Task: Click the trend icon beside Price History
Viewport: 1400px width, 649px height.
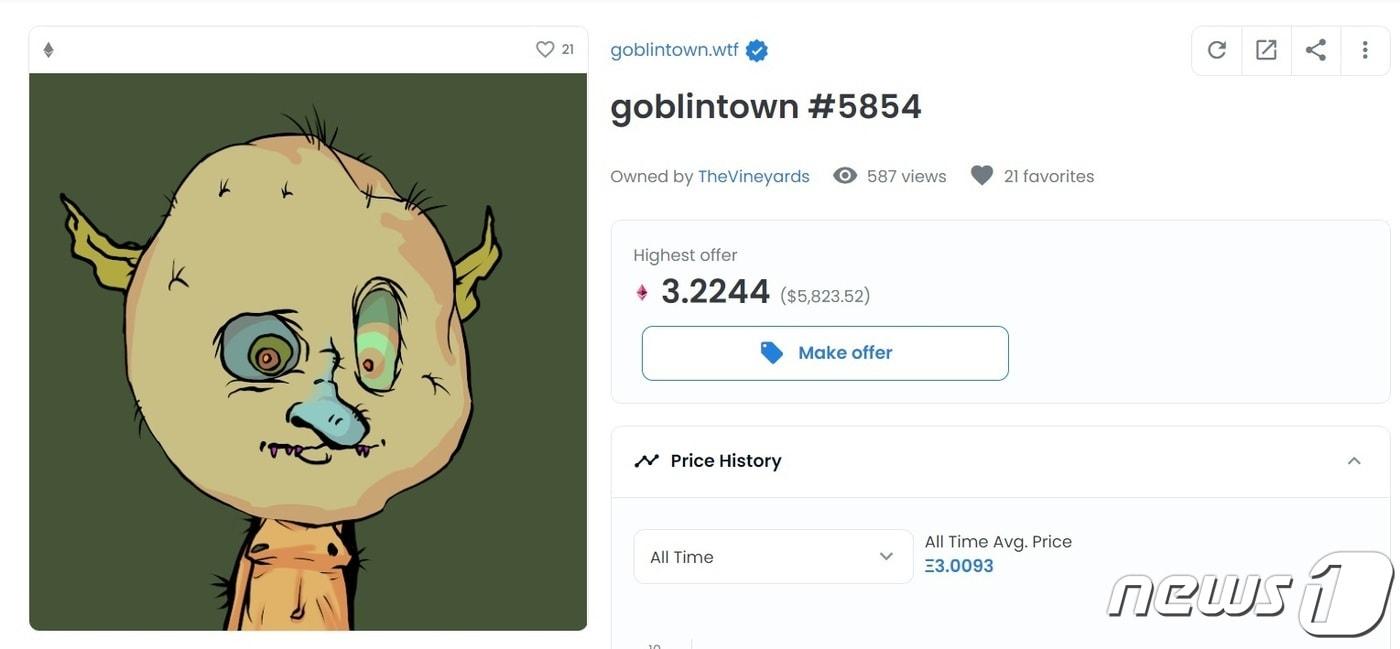Action: coord(647,461)
